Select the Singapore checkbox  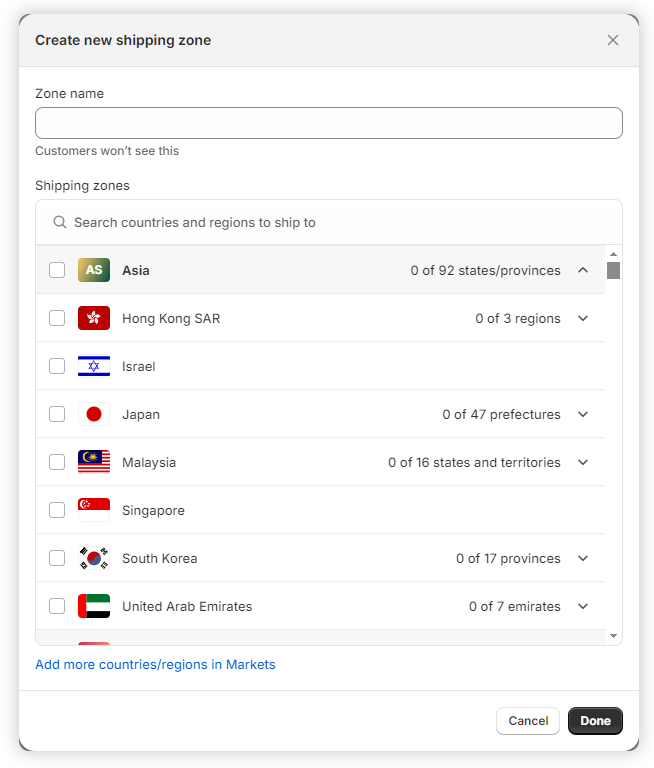(57, 510)
